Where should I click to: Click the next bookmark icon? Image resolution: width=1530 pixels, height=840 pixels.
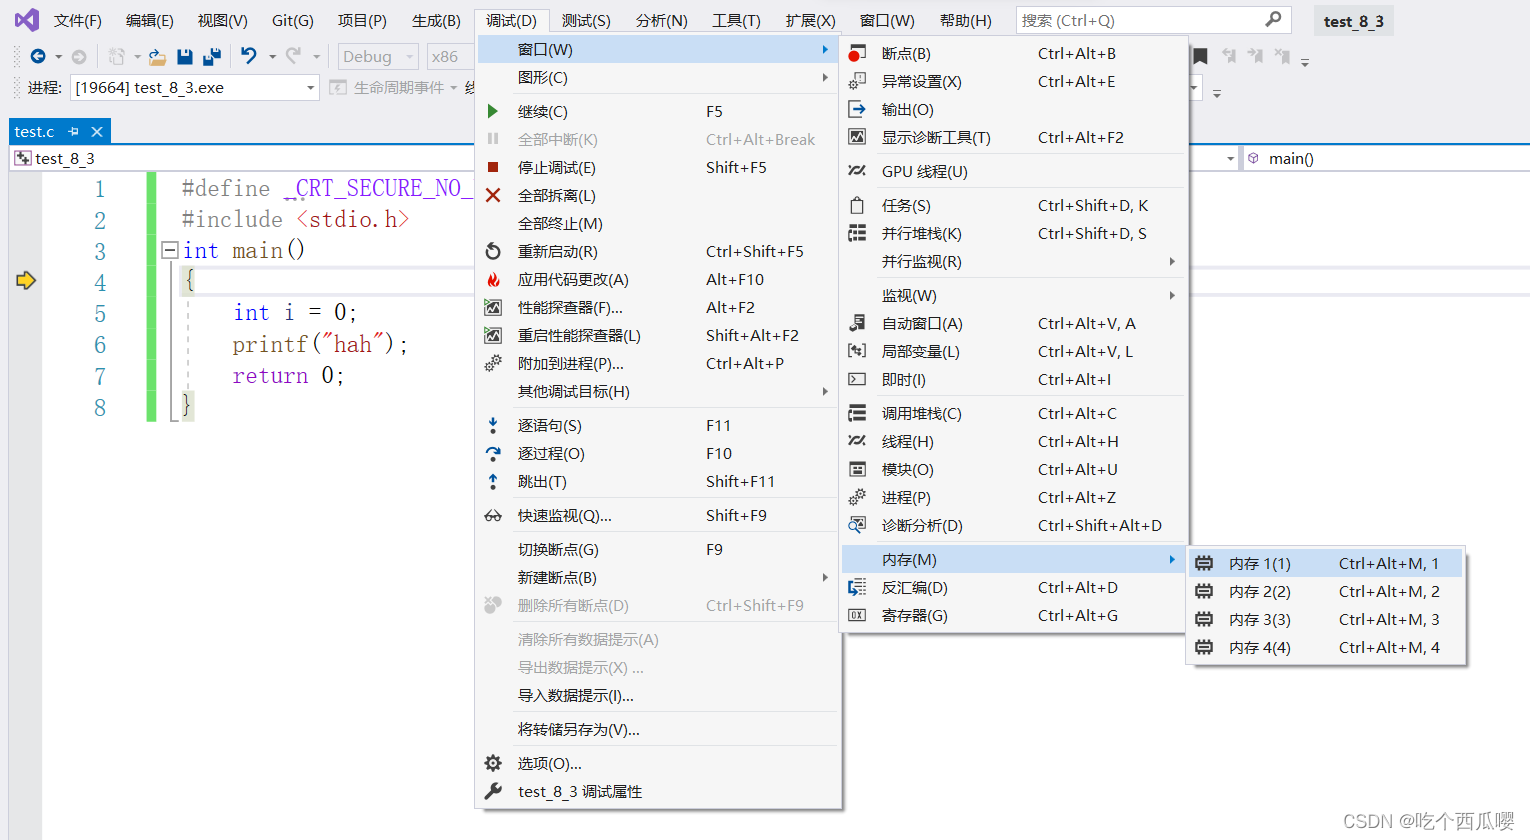pos(1256,56)
